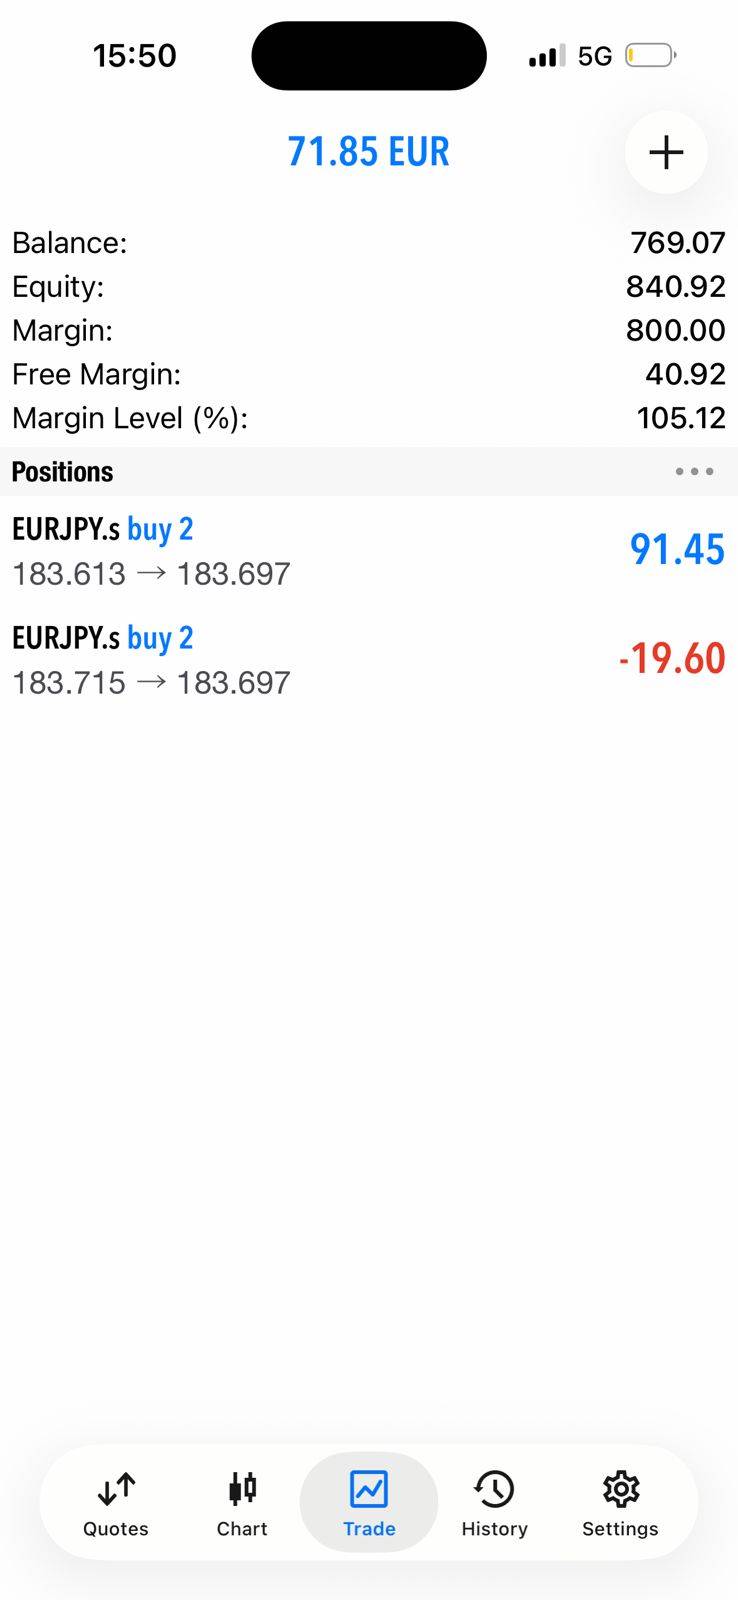Viewport: 738px width, 1600px height.
Task: Tap the Free Margin row
Action: point(369,375)
